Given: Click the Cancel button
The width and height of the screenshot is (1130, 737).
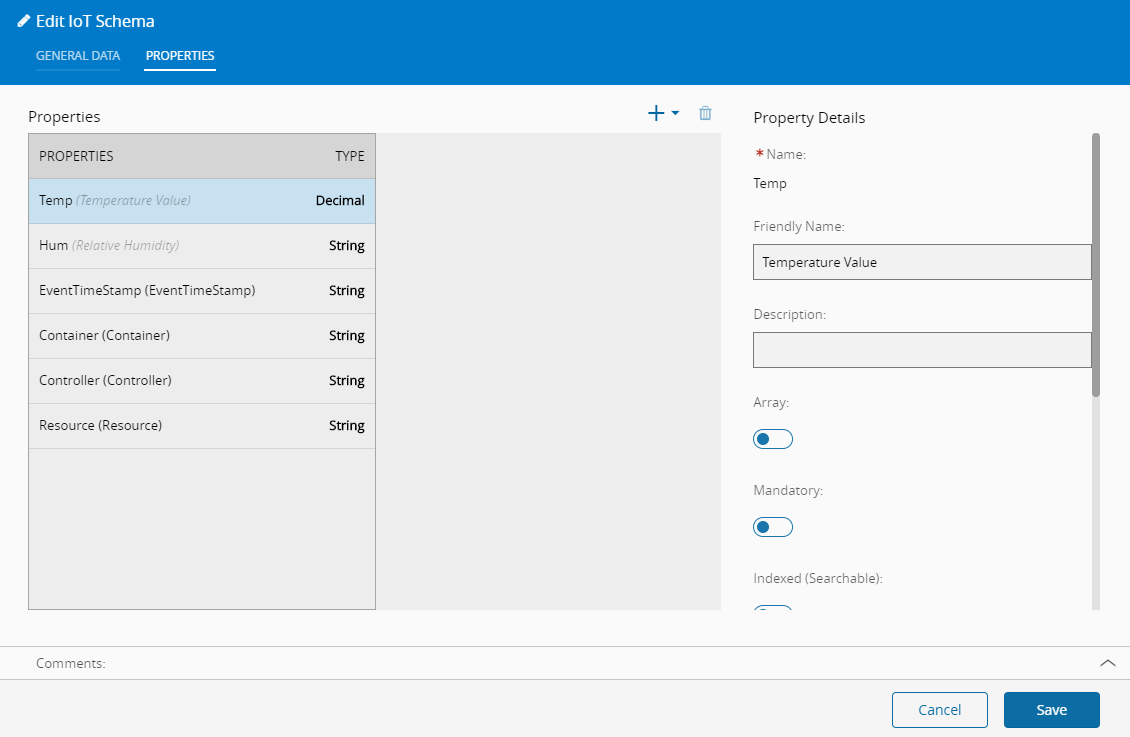Looking at the screenshot, I should [939, 710].
